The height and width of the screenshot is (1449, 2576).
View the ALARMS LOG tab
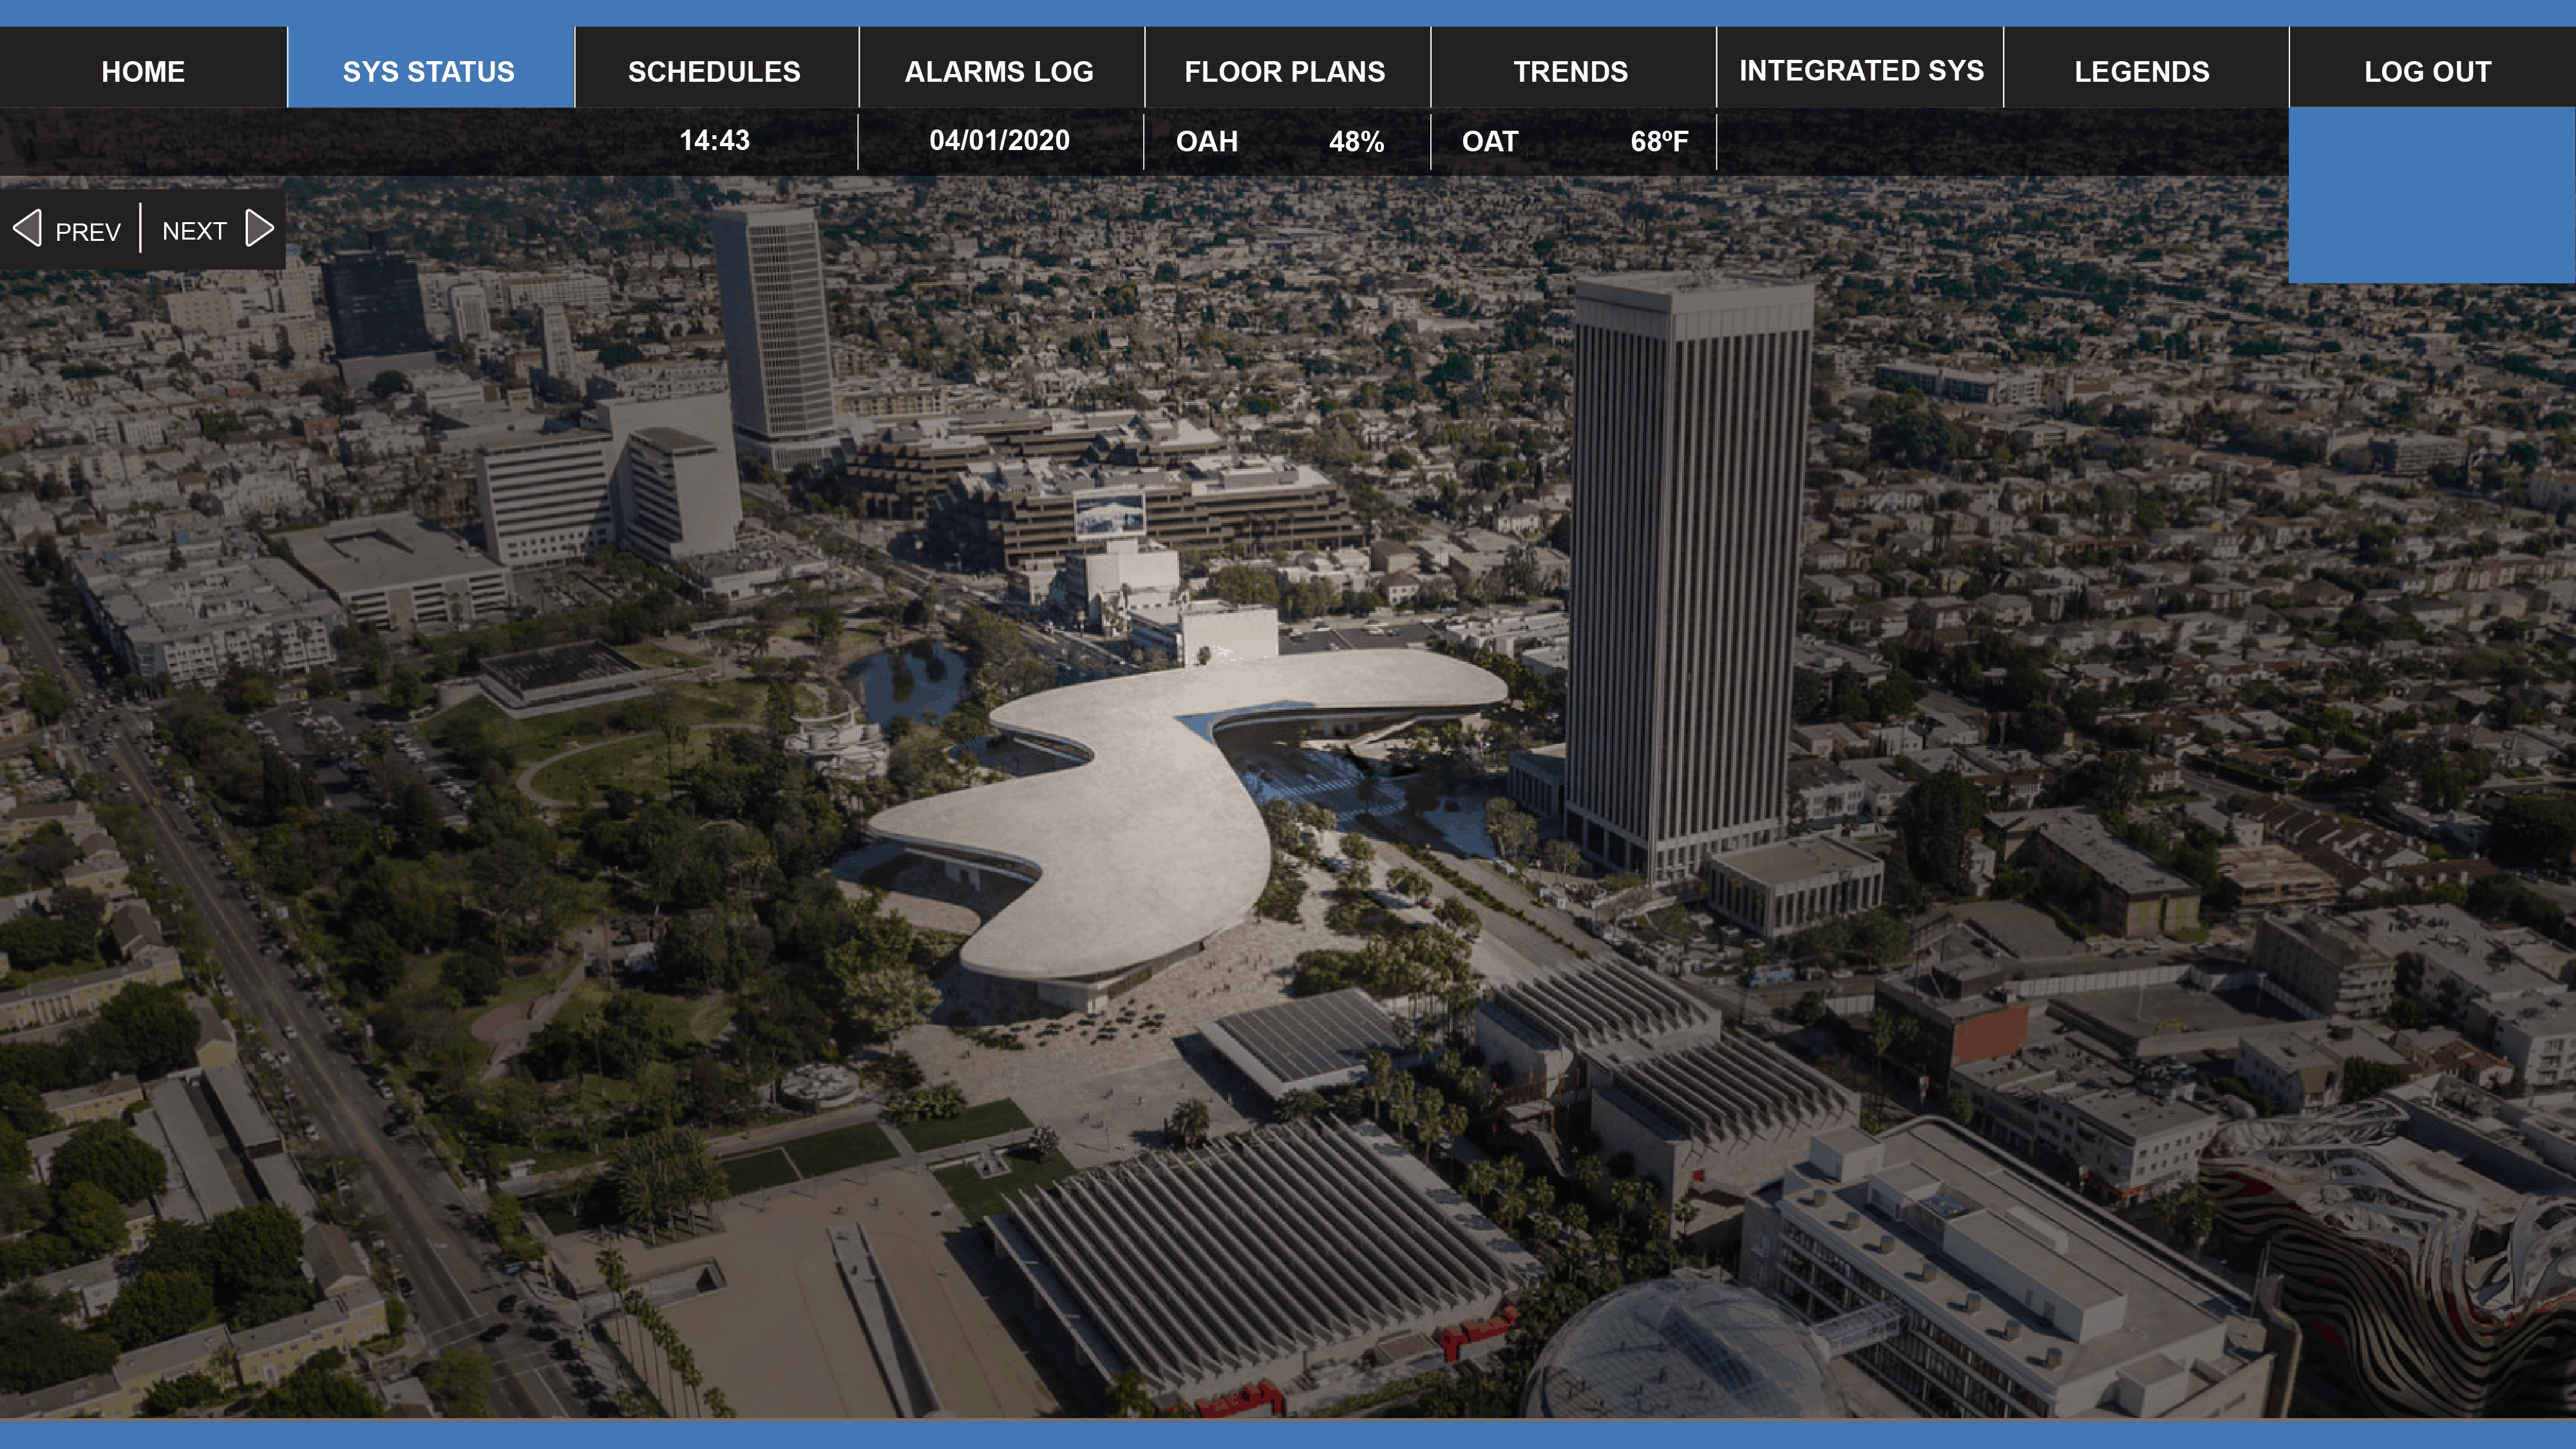[999, 72]
